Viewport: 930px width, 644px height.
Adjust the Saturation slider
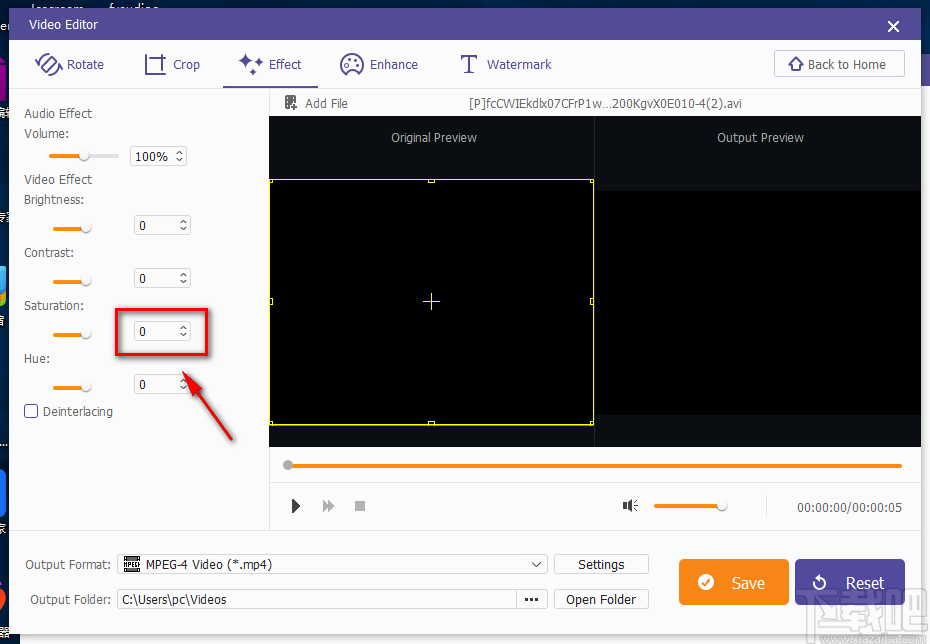[72, 334]
